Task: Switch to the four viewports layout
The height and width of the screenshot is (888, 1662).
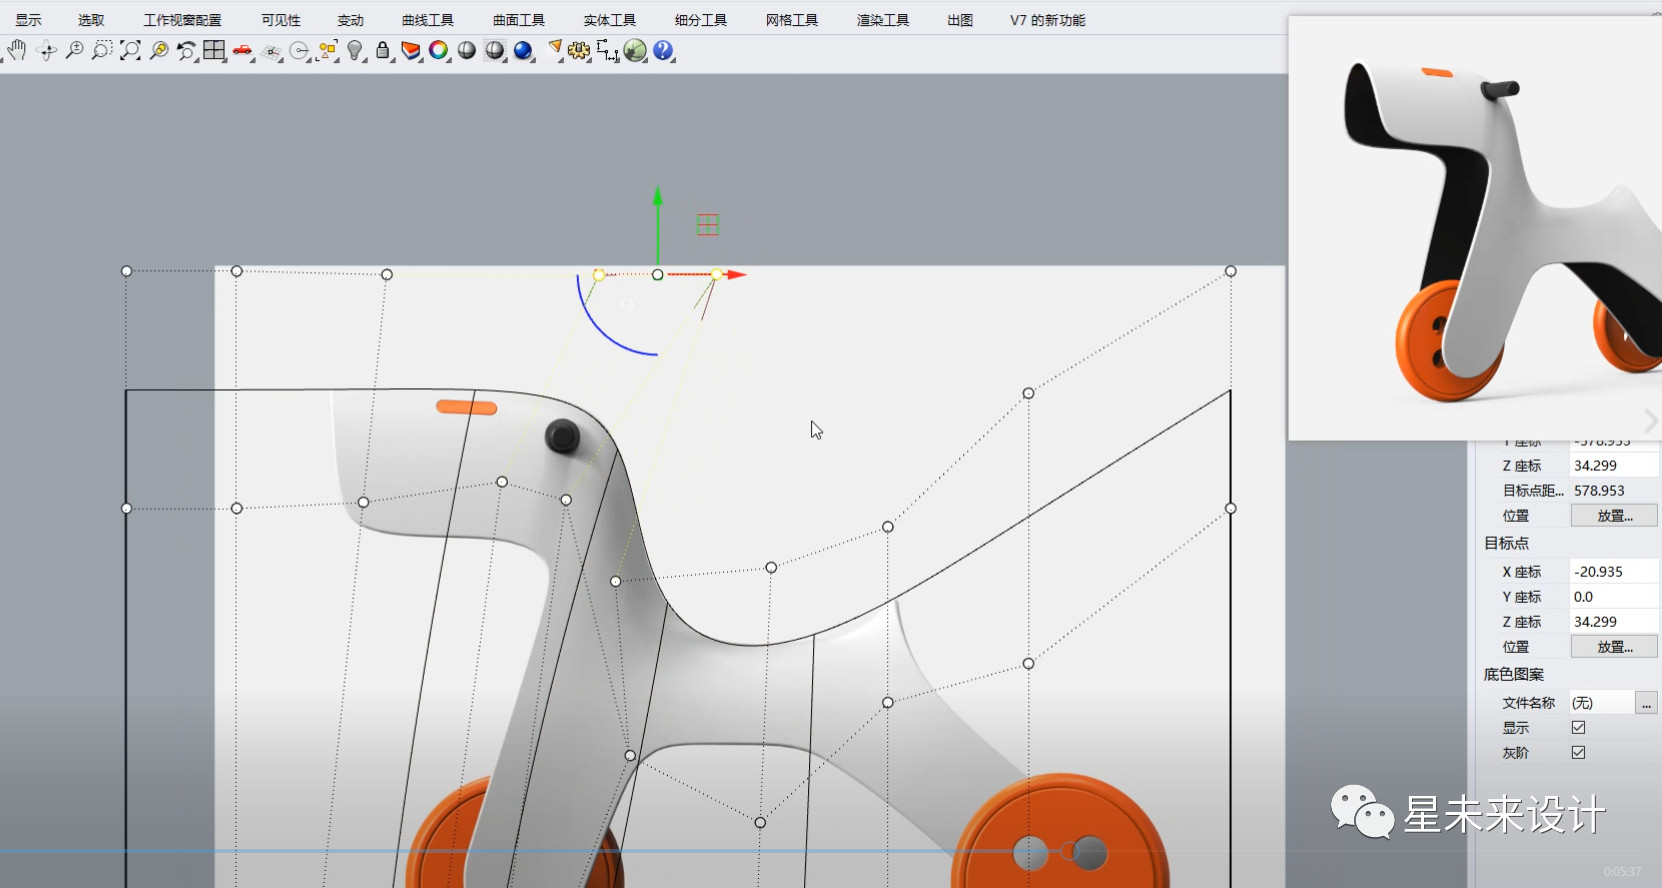Action: click(214, 50)
